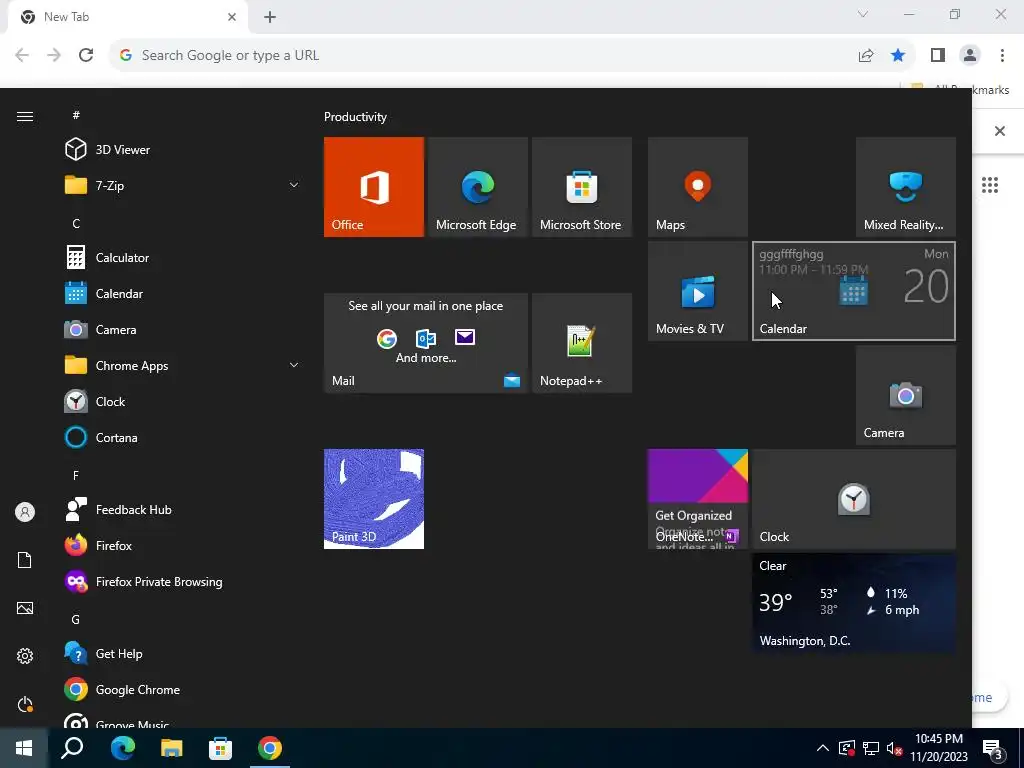
Task: Open taskbar clock showing 10:45 PM
Action: click(x=938, y=748)
